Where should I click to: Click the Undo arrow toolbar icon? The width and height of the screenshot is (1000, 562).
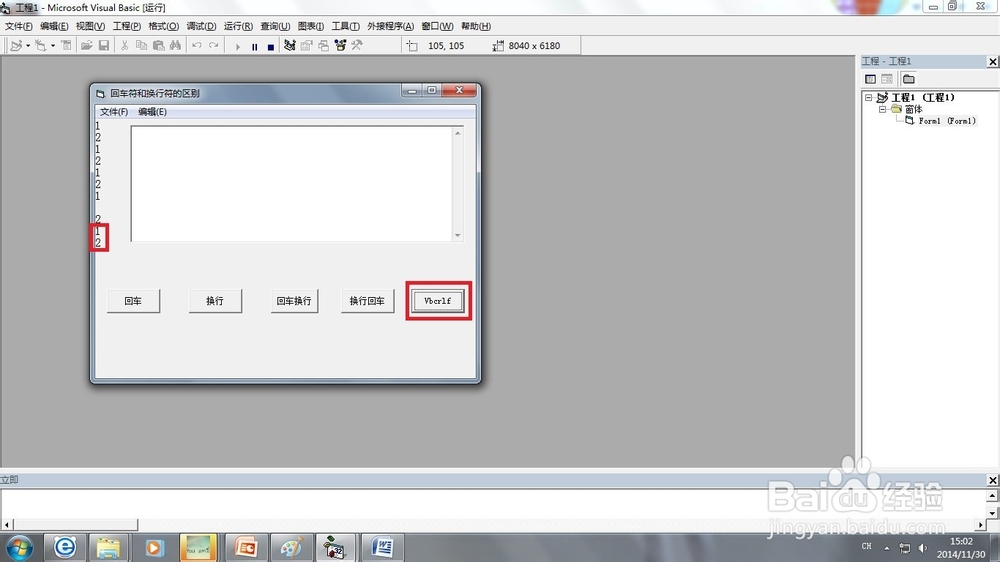tap(197, 45)
